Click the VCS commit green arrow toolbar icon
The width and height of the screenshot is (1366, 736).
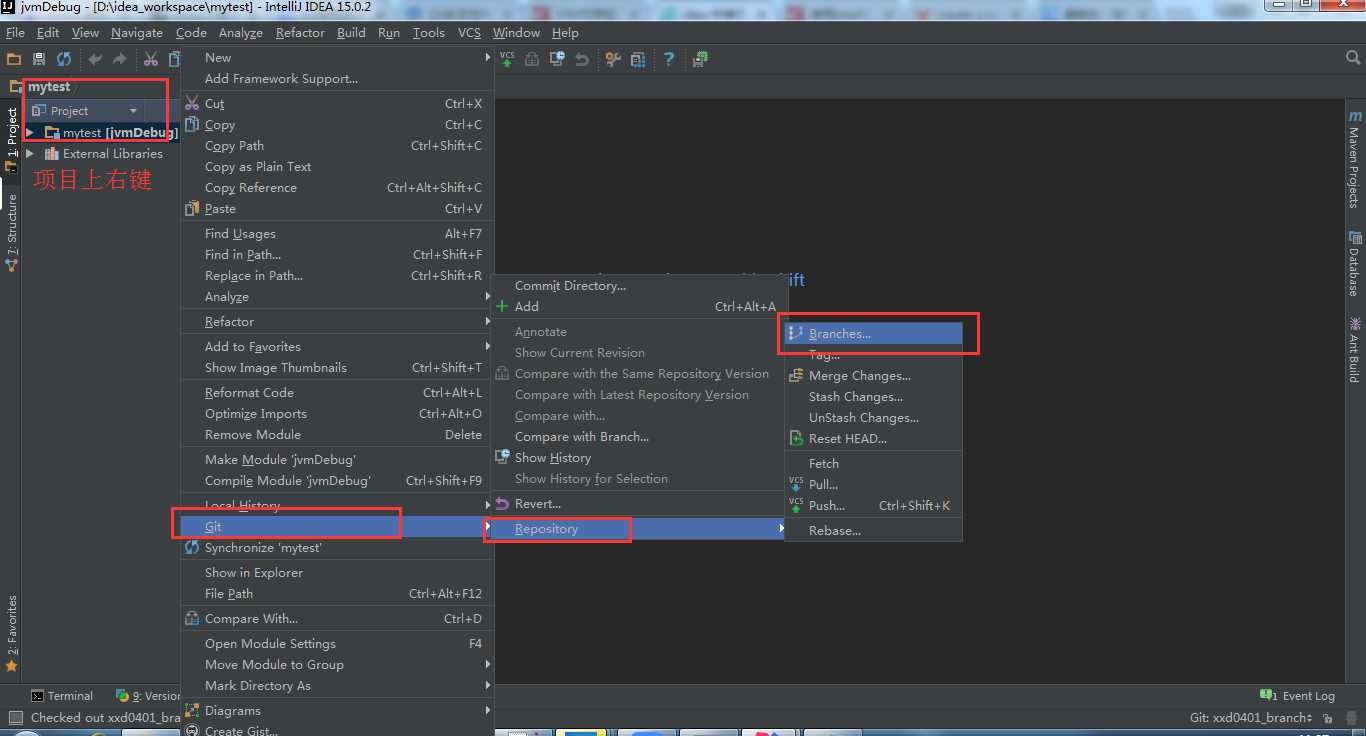[507, 59]
